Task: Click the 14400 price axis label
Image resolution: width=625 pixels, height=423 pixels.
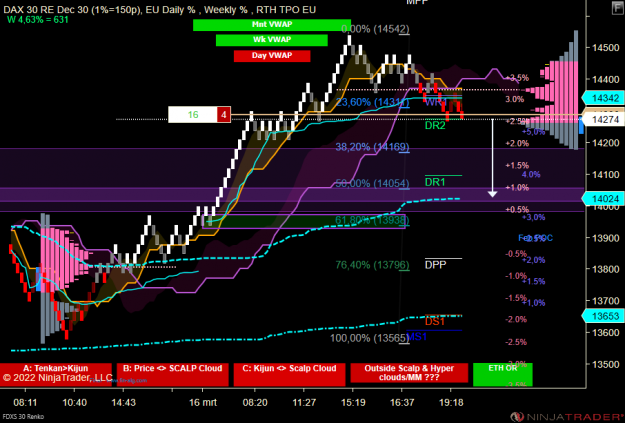Action: pyautogui.click(x=605, y=79)
